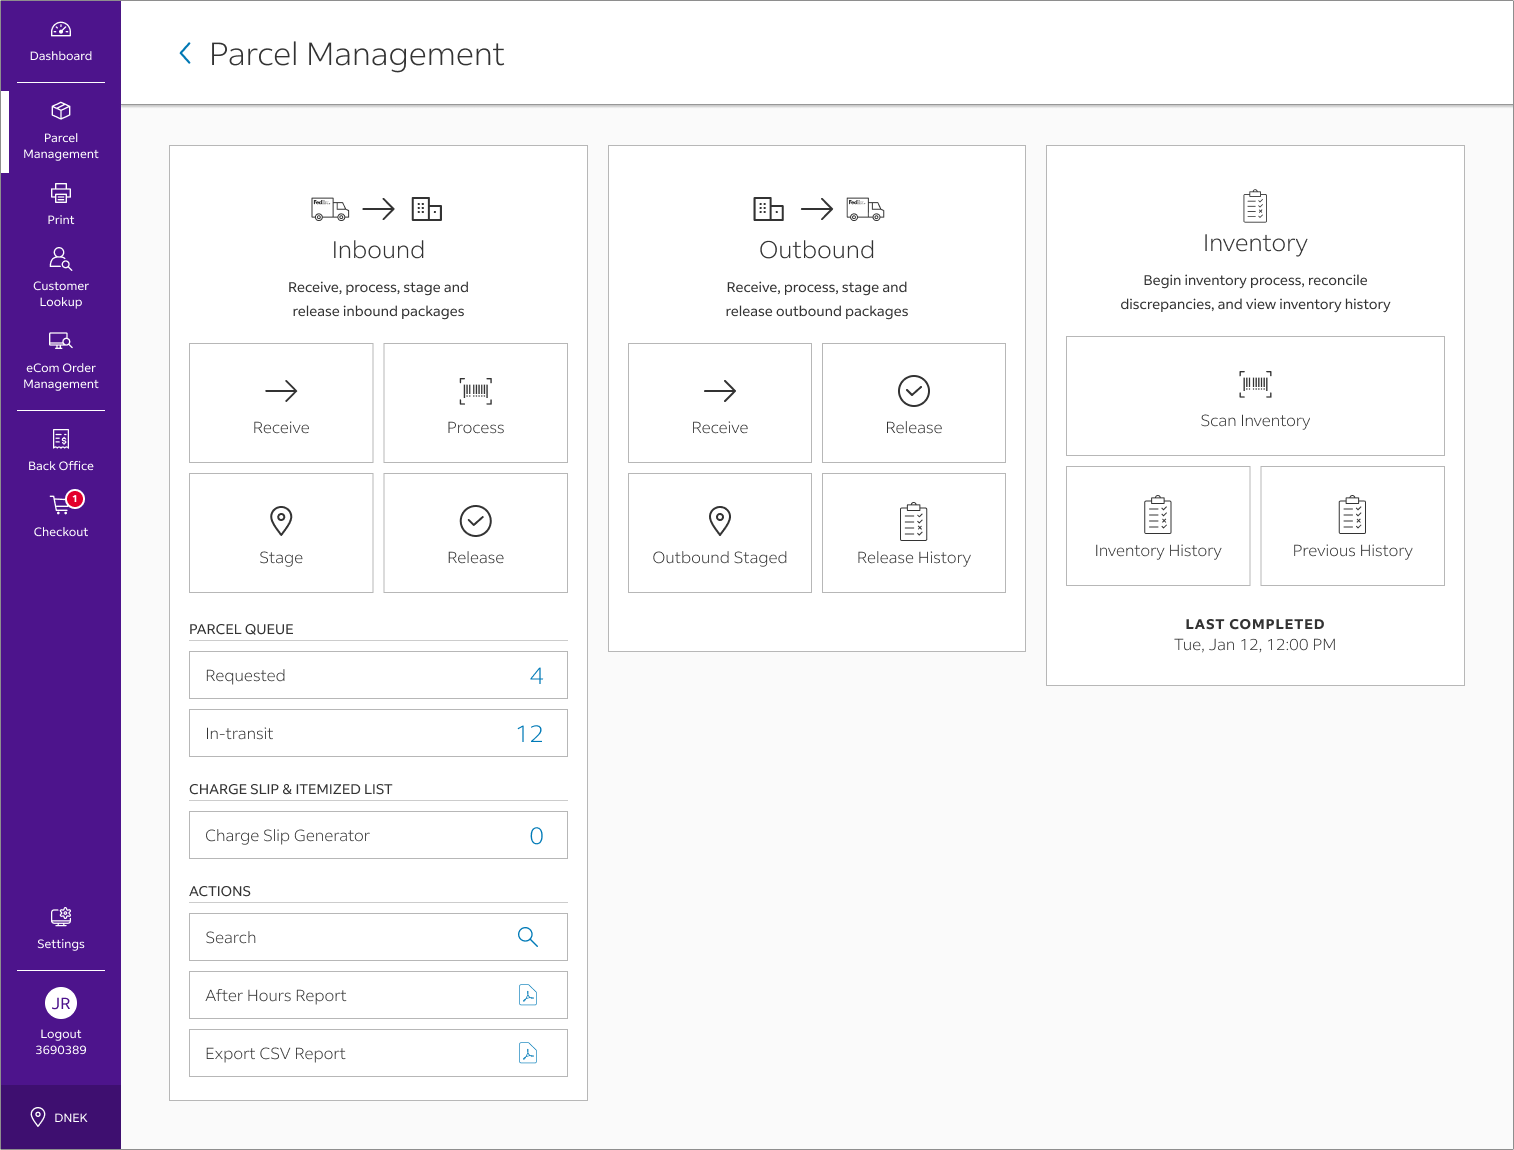Open the Inbound Stage tile
The image size is (1514, 1150).
click(281, 533)
